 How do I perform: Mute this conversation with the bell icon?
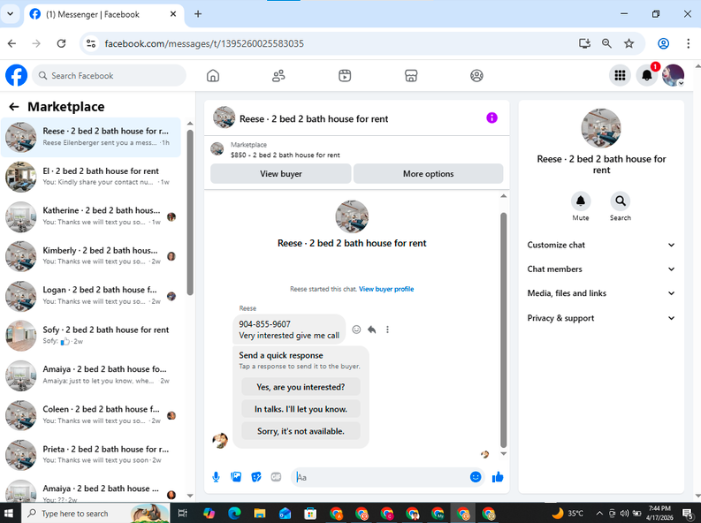click(x=580, y=201)
